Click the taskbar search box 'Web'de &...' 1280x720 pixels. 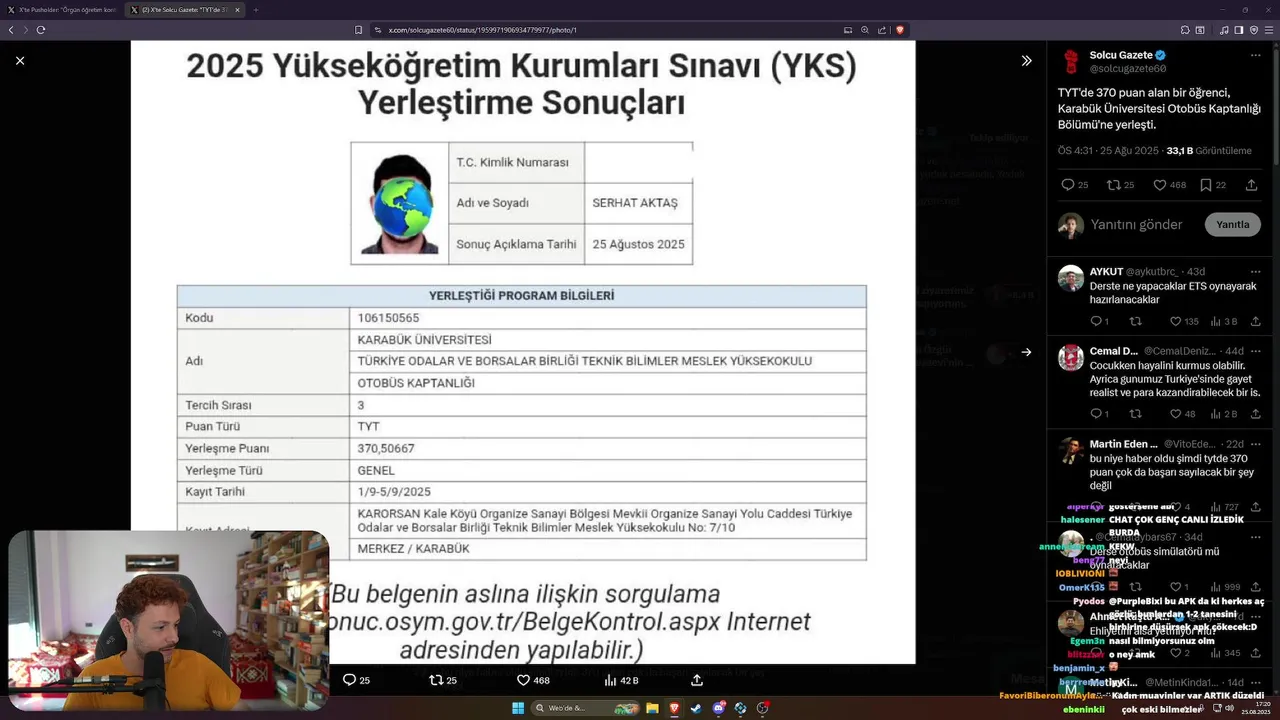coord(586,708)
